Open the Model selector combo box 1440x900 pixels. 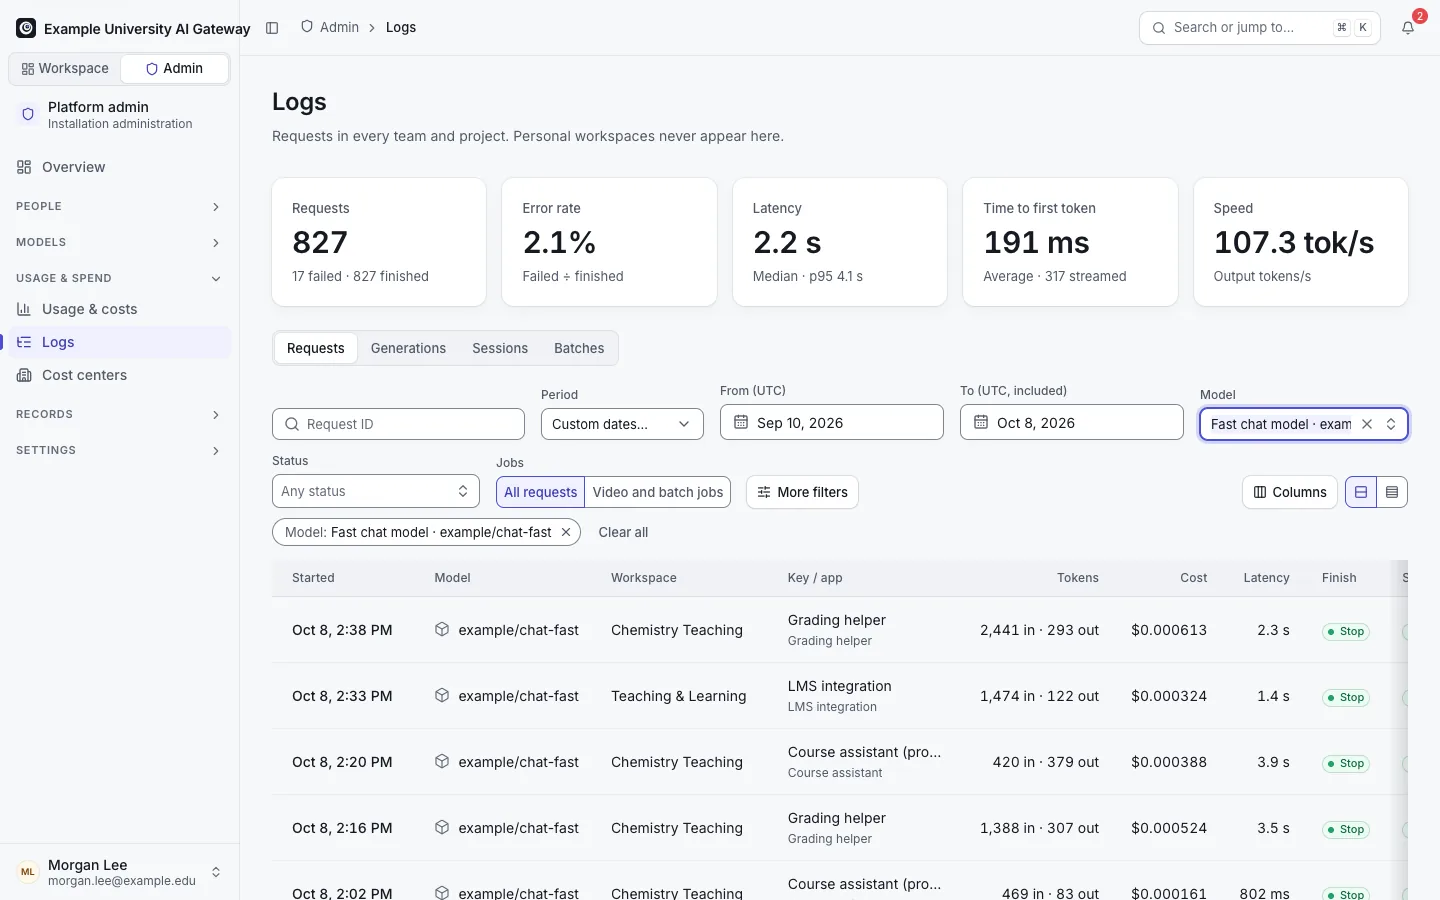(1304, 424)
